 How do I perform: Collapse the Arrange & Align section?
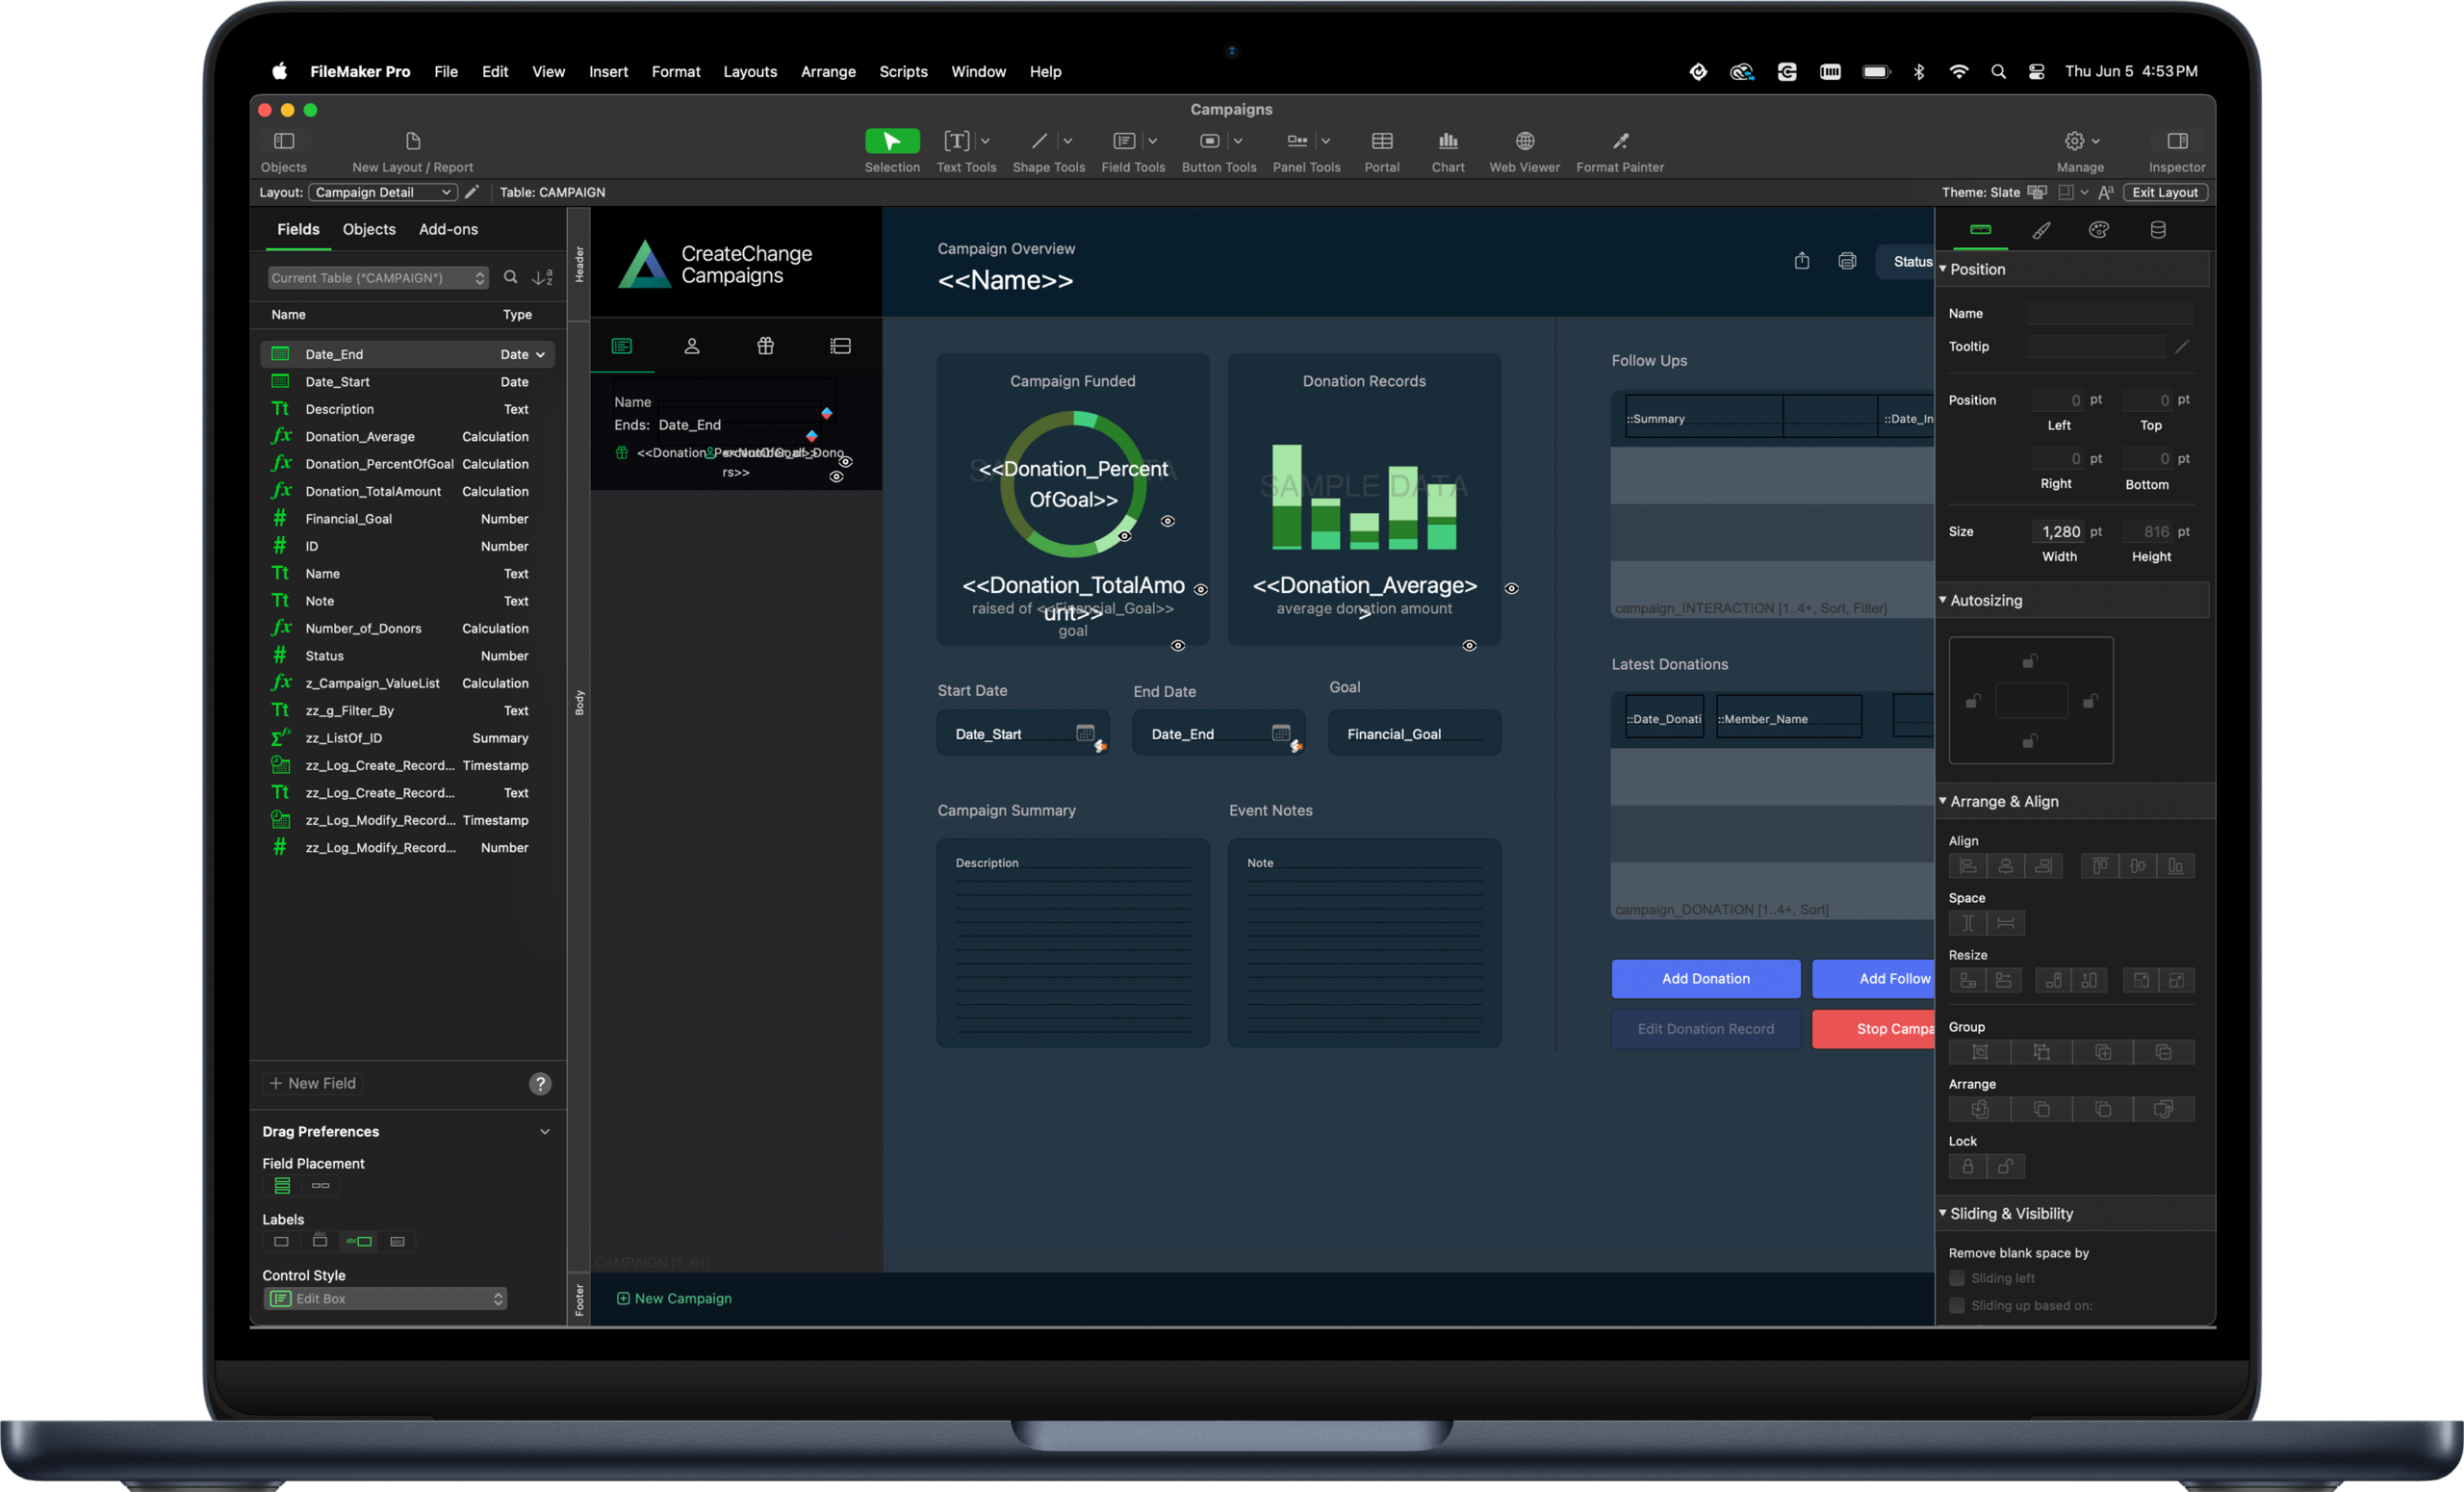[1942, 801]
